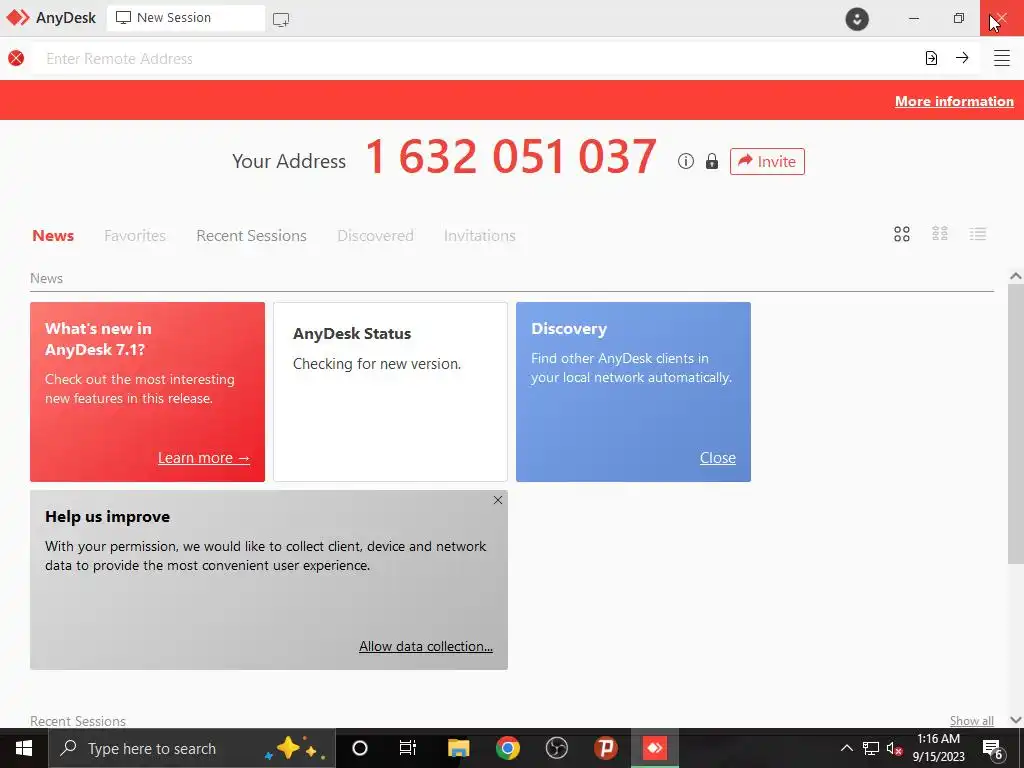This screenshot has width=1024, height=768.
Task: Click the network tray icon
Action: coord(871,748)
